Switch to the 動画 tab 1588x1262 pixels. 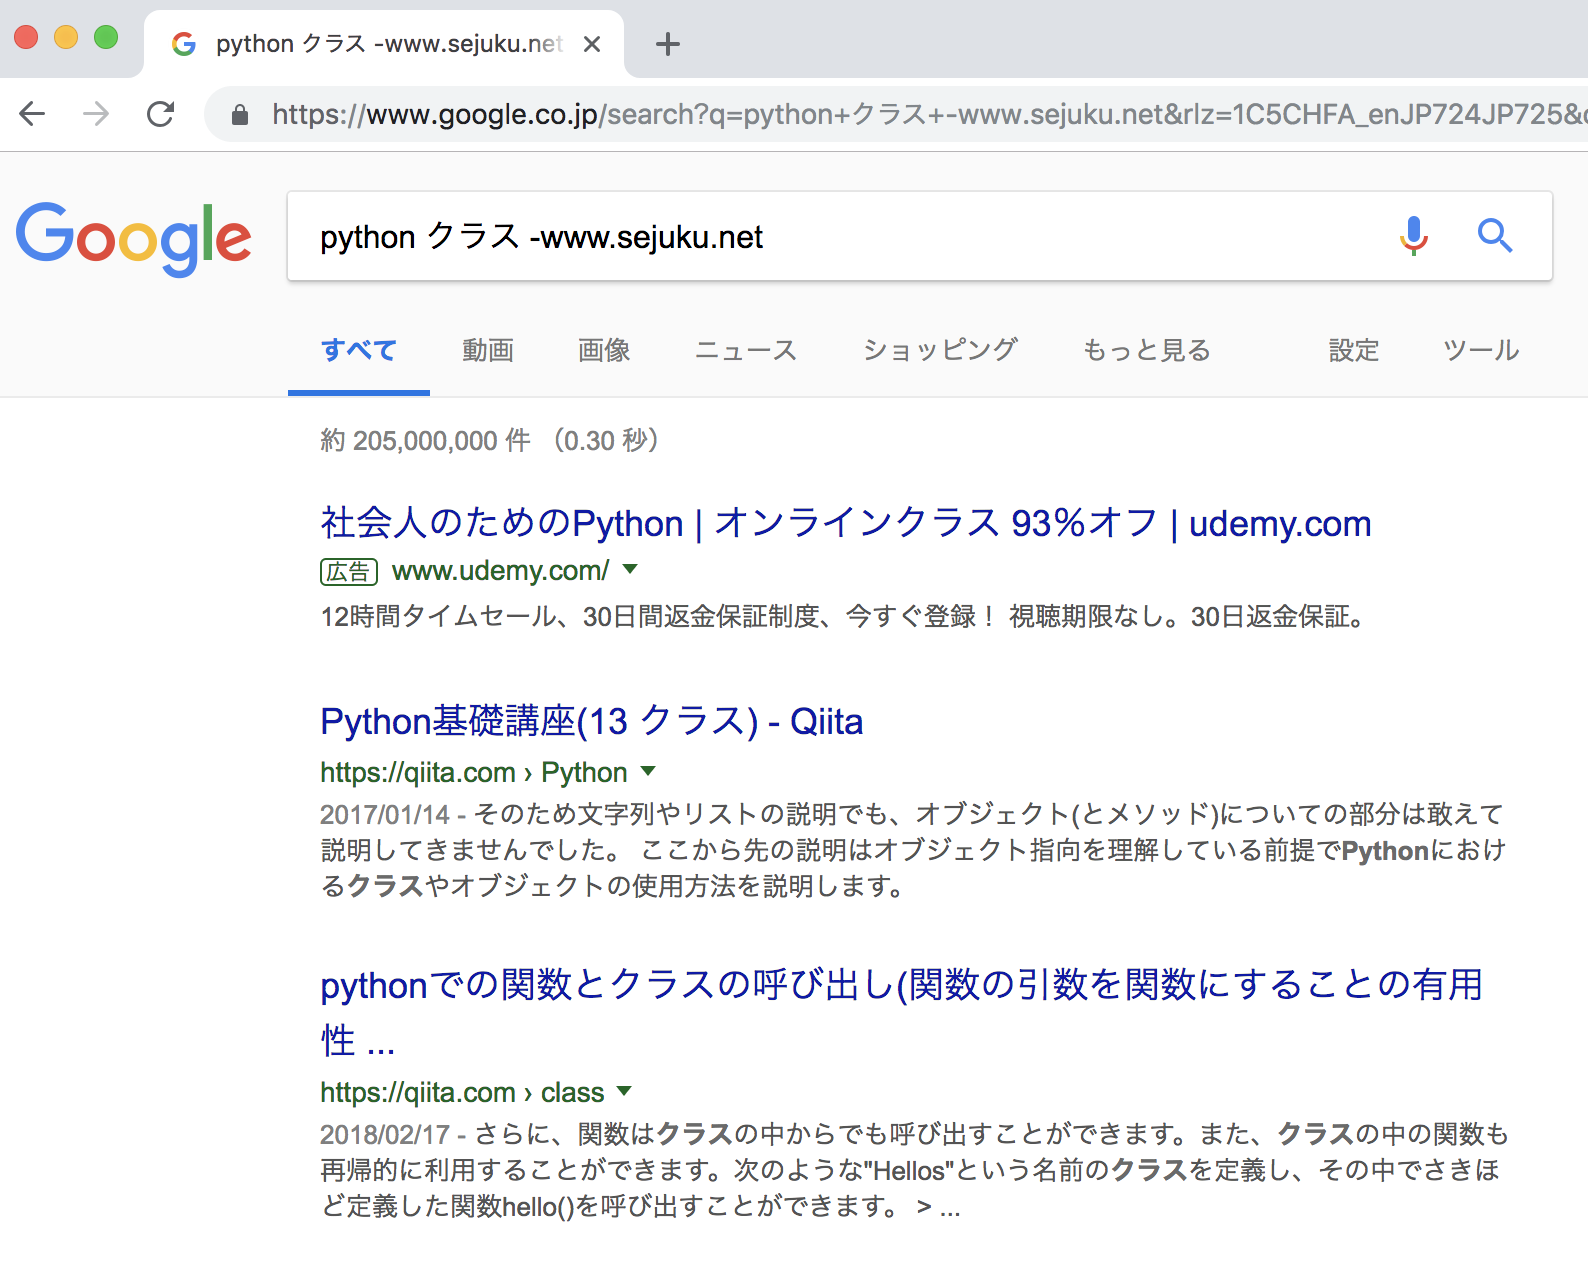(x=488, y=350)
